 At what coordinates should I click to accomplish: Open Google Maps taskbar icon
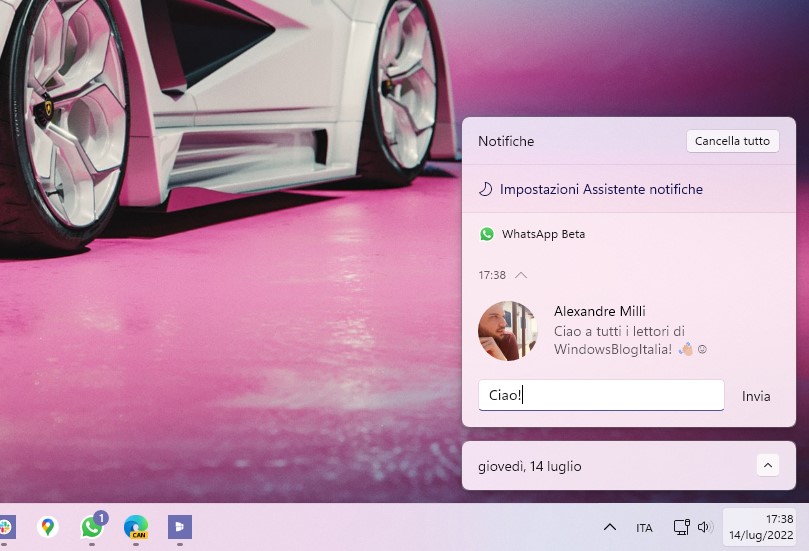click(47, 527)
